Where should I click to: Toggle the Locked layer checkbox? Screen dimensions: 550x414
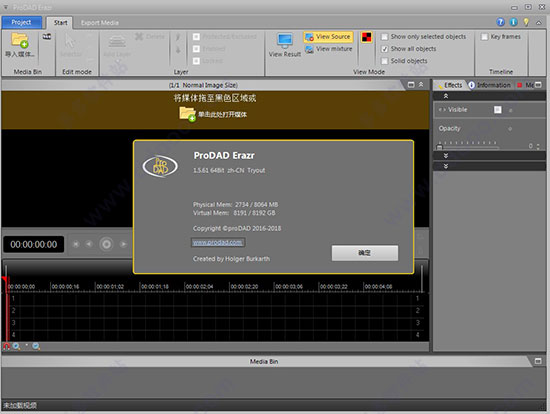196,61
